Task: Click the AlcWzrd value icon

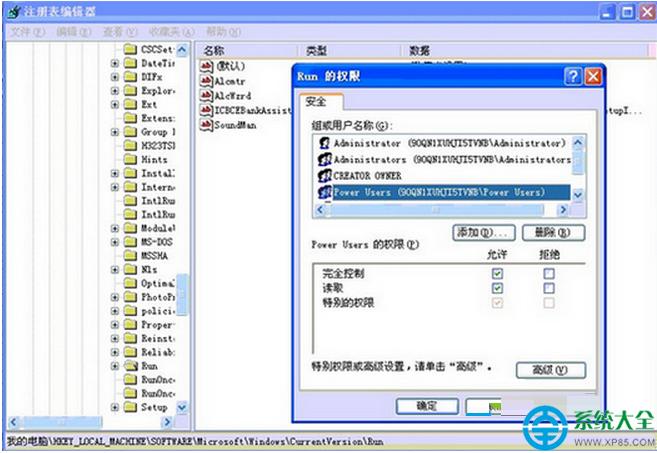Action: coord(206,96)
